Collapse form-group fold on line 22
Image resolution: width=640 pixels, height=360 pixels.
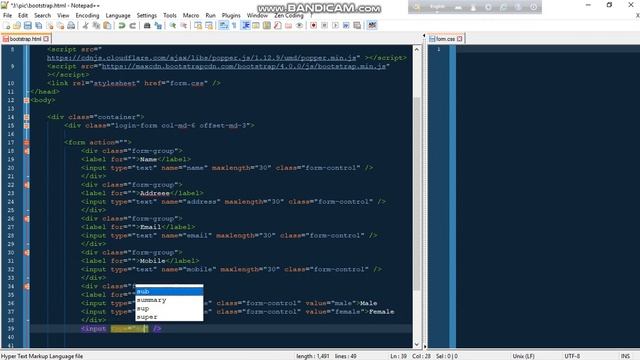tap(27, 185)
